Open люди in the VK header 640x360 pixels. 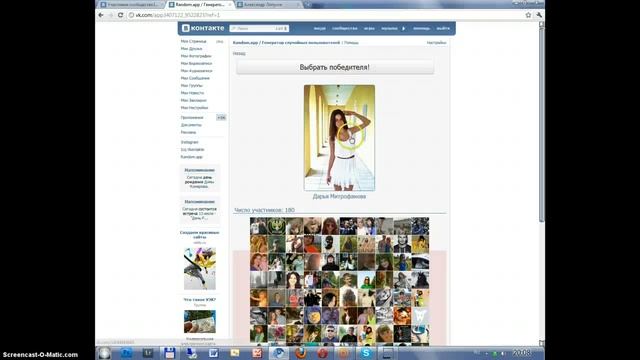point(320,29)
